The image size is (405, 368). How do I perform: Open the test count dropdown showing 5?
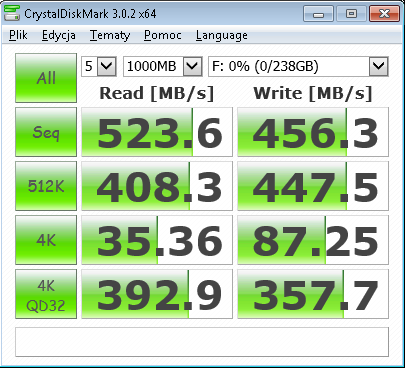coord(99,66)
